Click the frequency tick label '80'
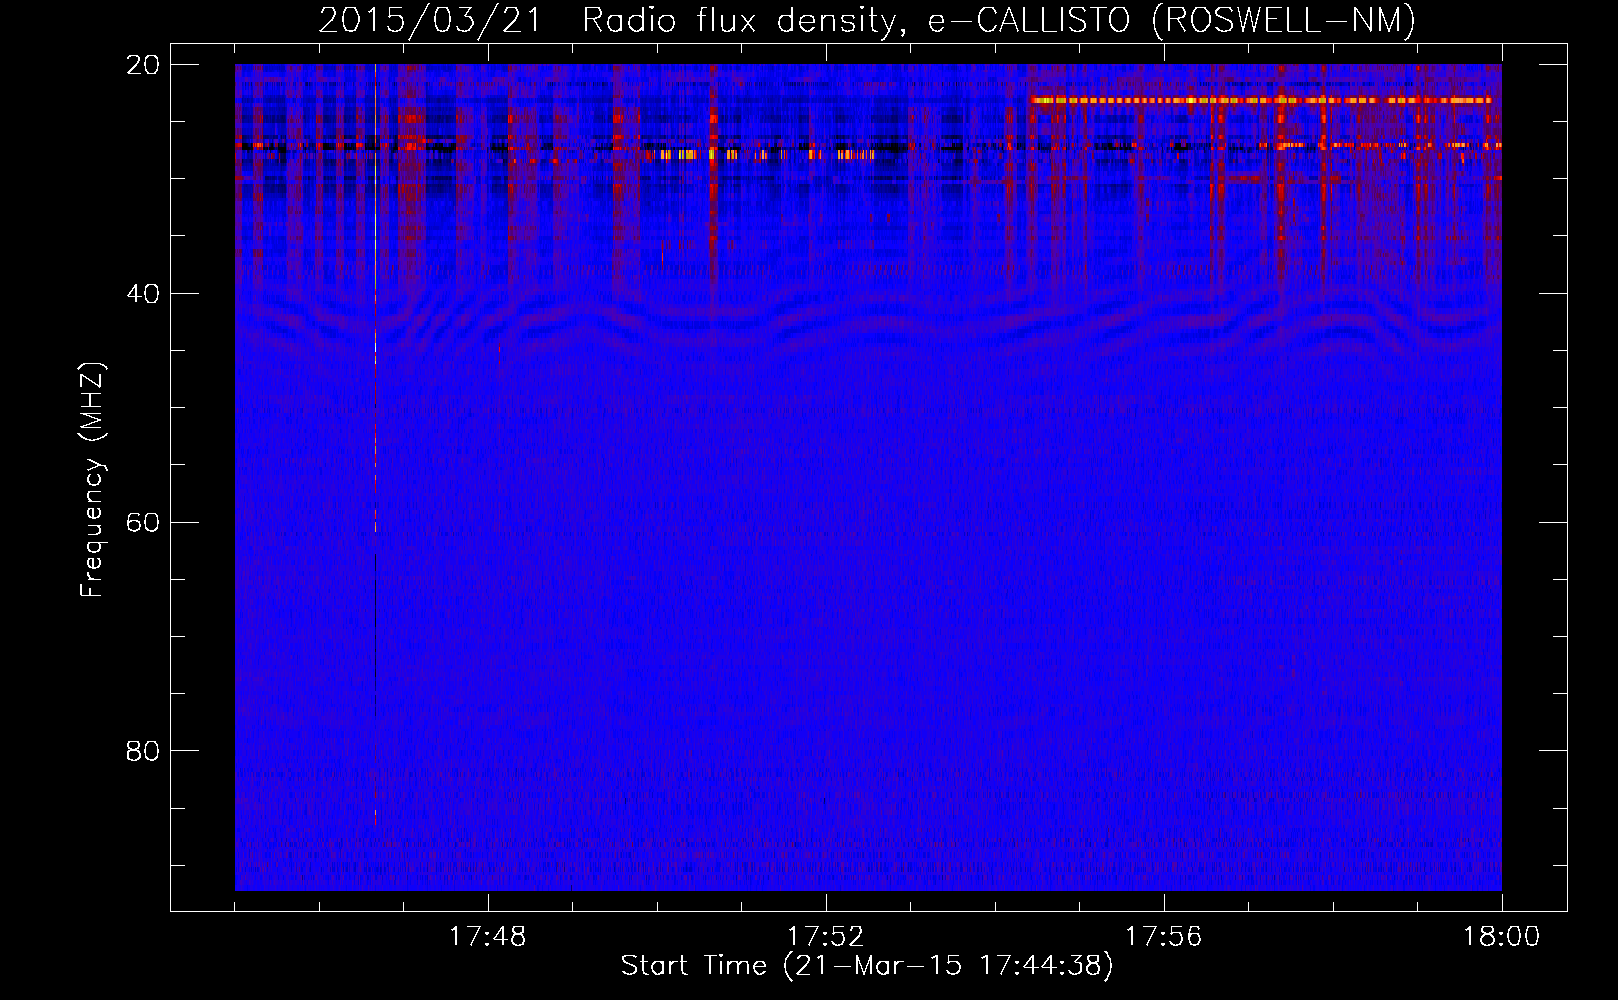The height and width of the screenshot is (1000, 1618). [143, 751]
